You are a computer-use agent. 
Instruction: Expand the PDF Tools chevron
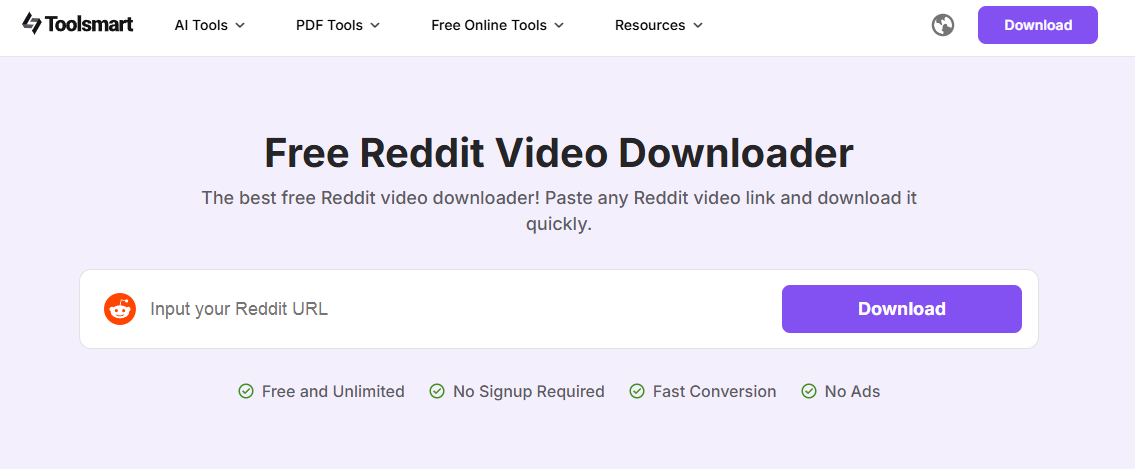coord(375,25)
